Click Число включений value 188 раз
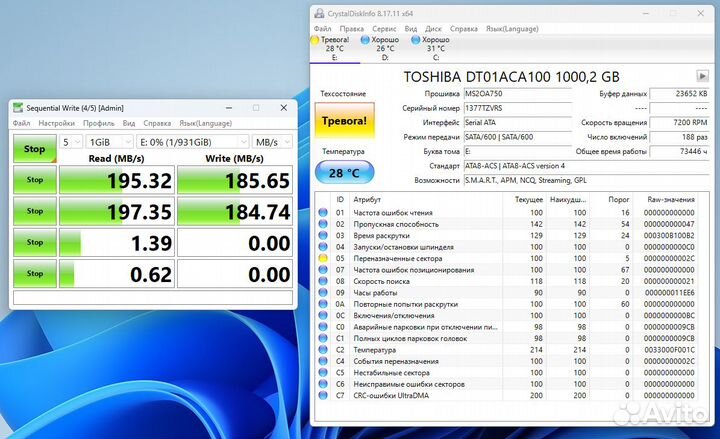Screen dimensions: 720x439 [680, 137]
